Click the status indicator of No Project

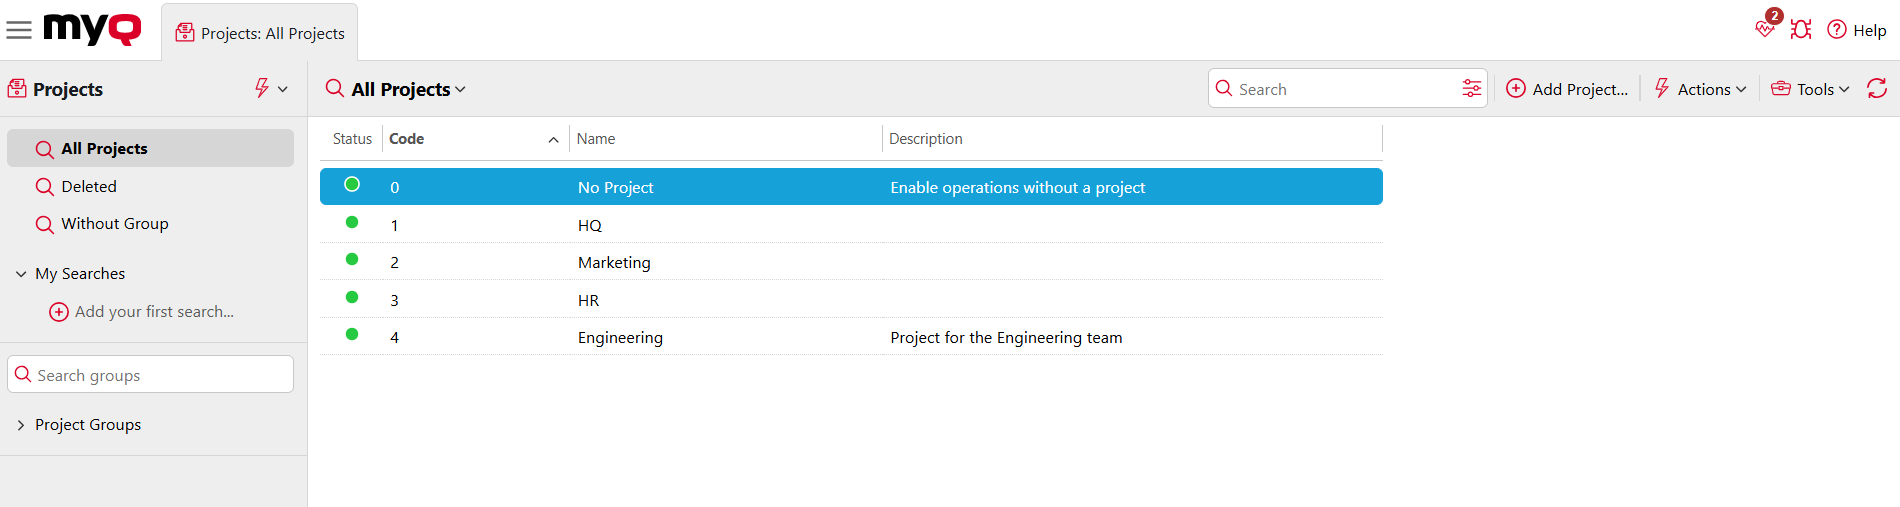(352, 185)
